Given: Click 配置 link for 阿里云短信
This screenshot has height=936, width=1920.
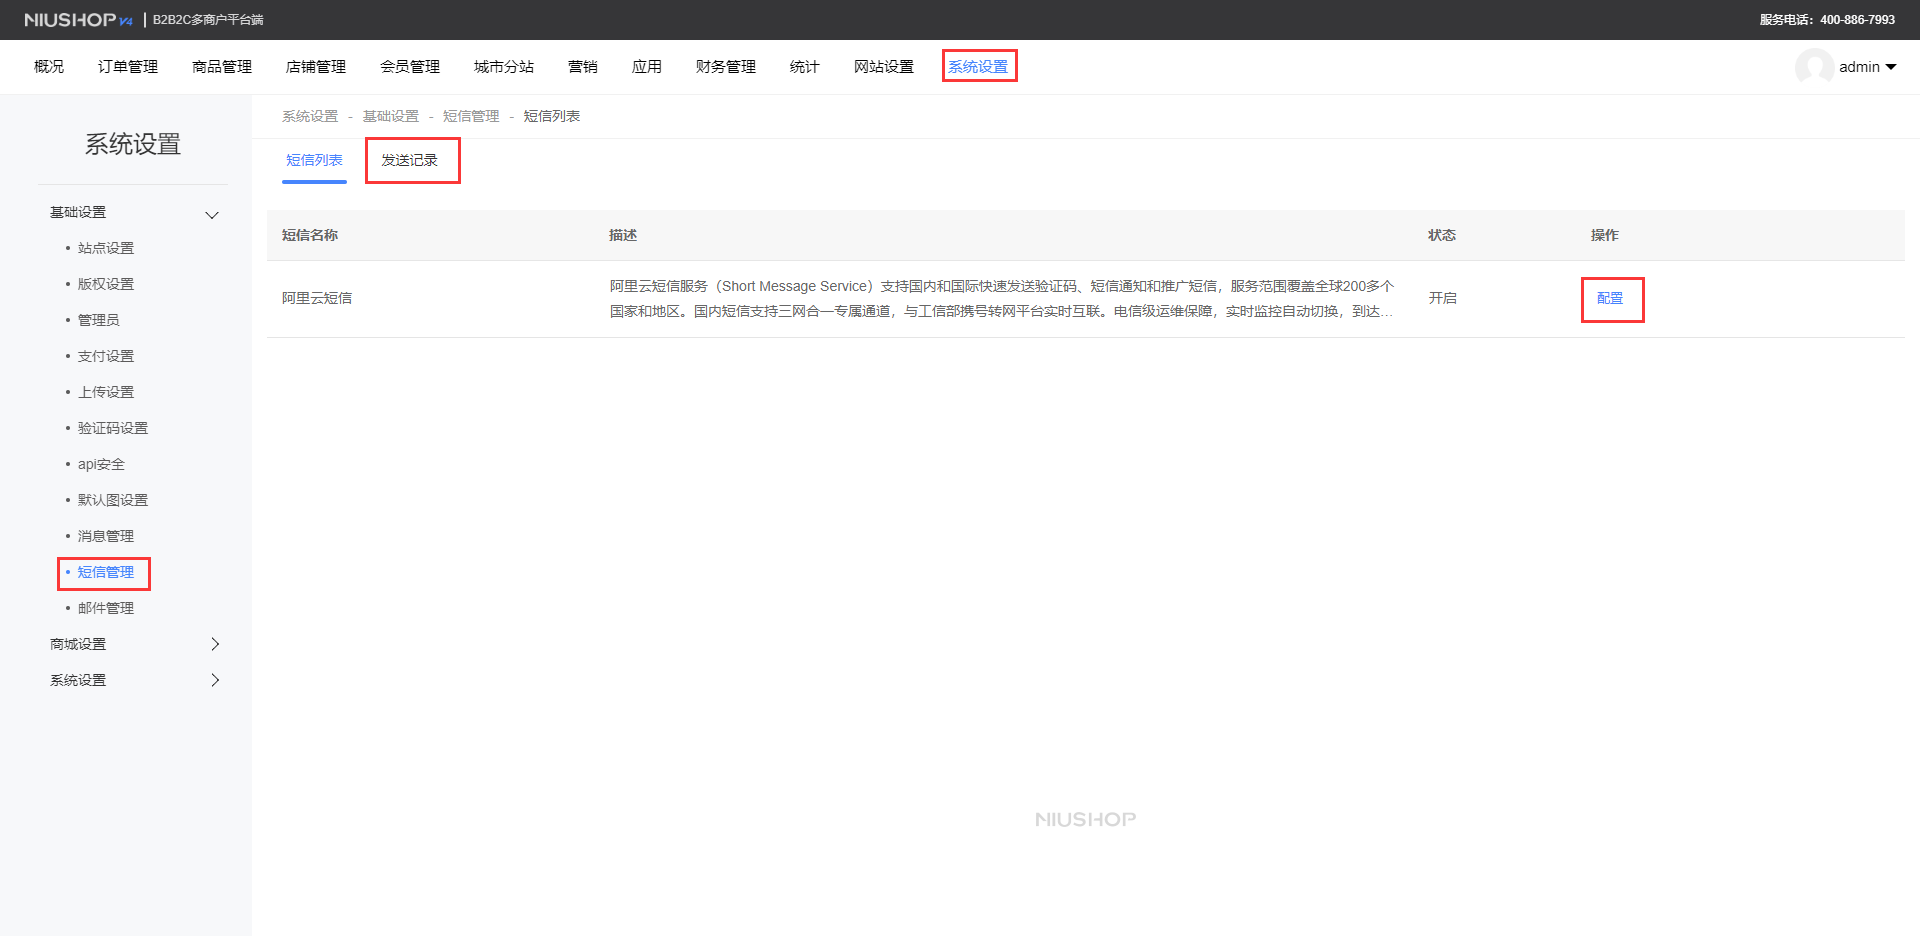Looking at the screenshot, I should (x=1610, y=298).
